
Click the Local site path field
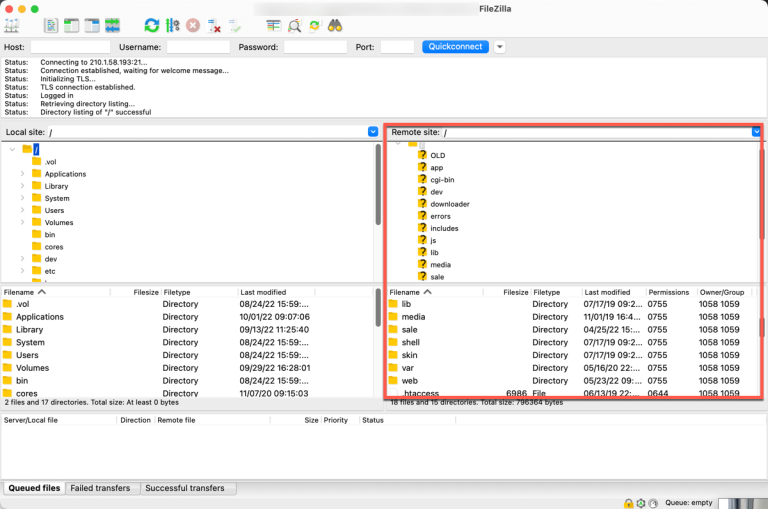(208, 132)
